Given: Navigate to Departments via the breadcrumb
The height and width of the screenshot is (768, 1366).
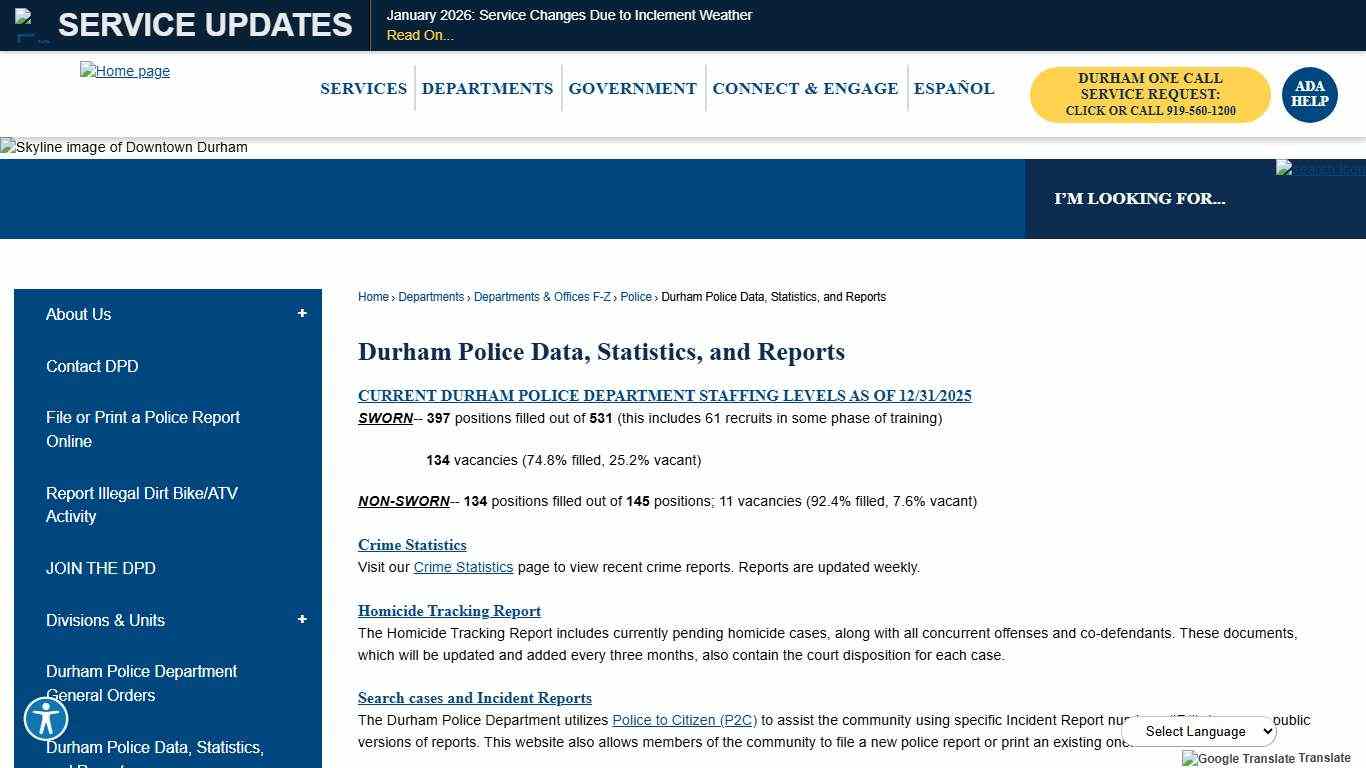Looking at the screenshot, I should click(431, 296).
